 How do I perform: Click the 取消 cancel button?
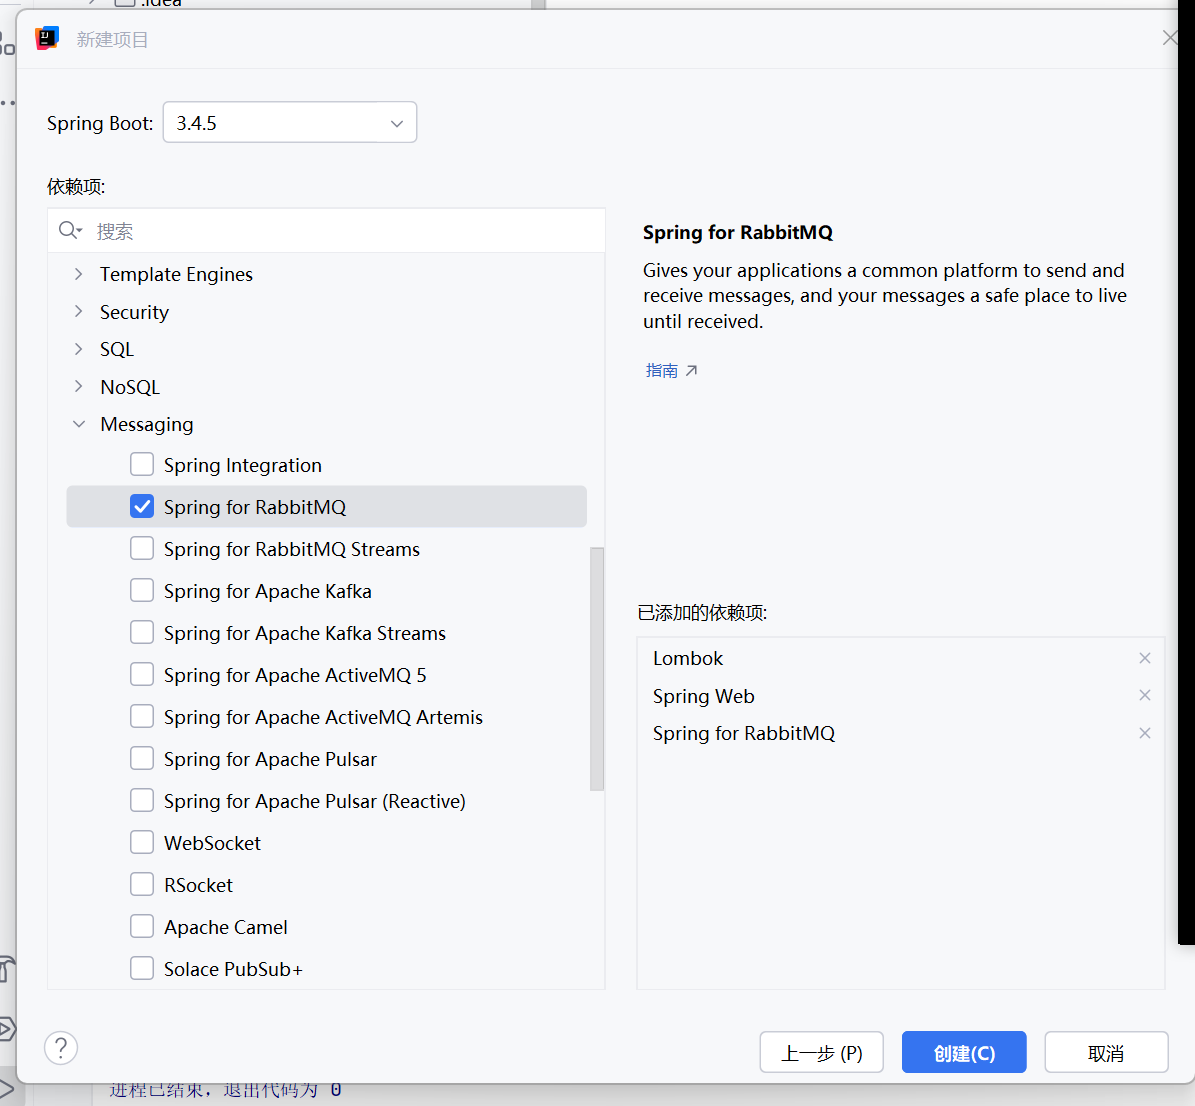click(x=1106, y=1053)
